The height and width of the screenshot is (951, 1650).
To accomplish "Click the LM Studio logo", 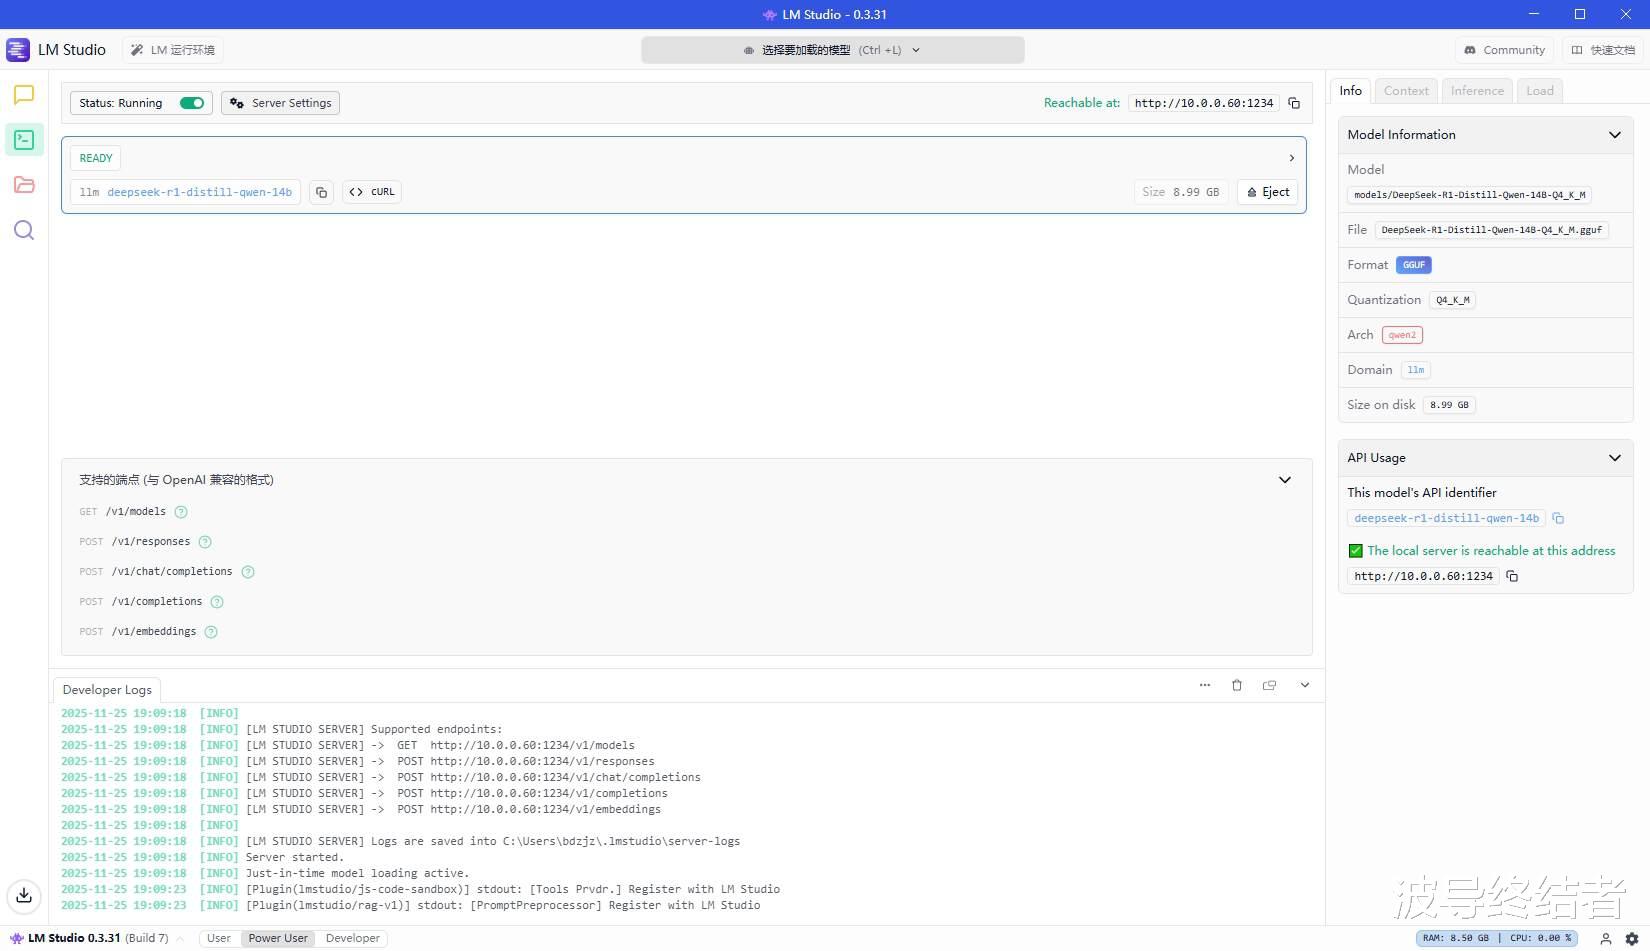I will (18, 50).
